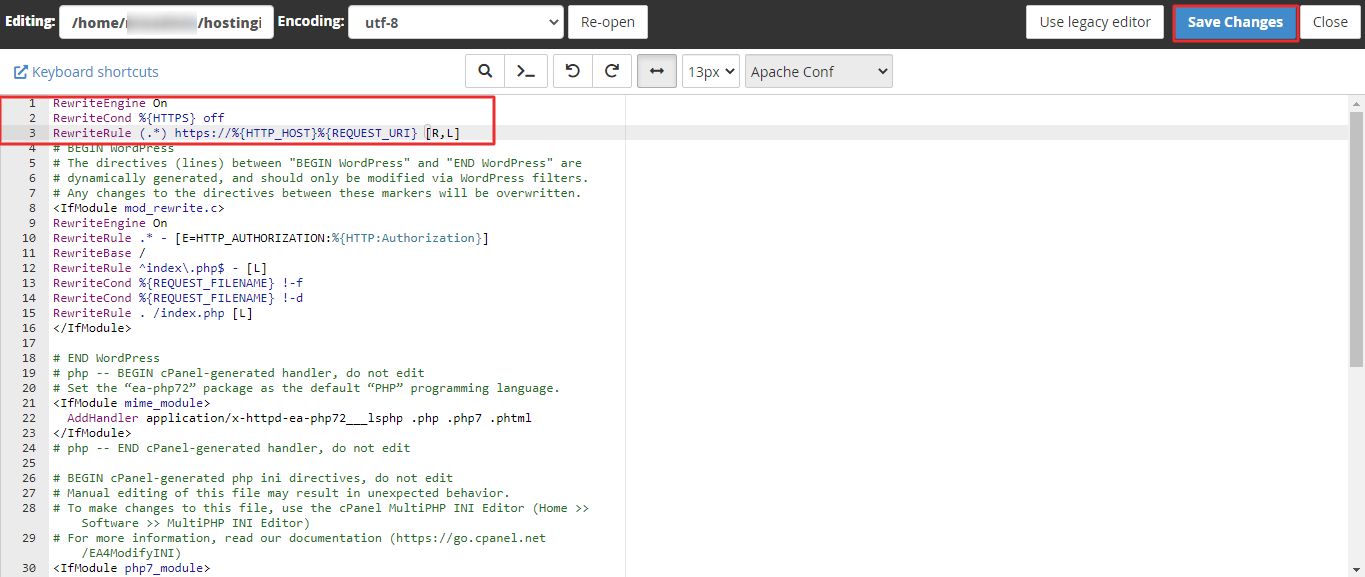Click the "RewriteBase /" line
This screenshot has width=1365, height=577.
(x=99, y=253)
